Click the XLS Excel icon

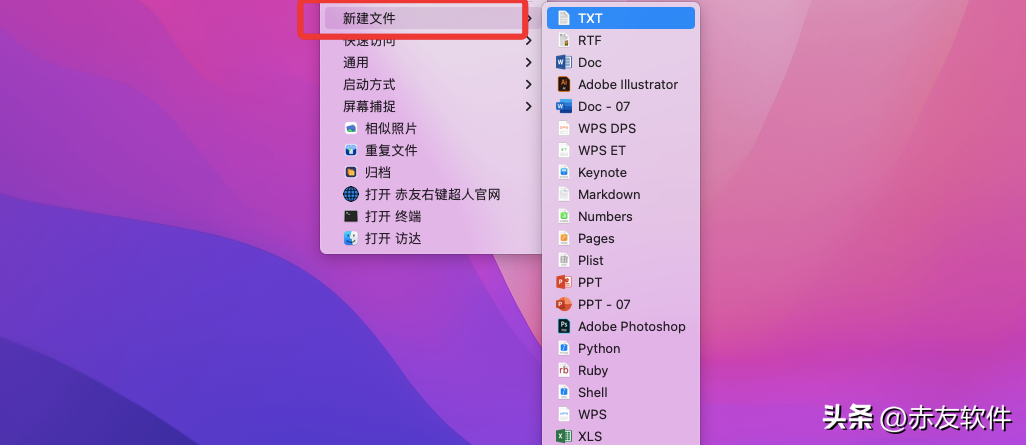(x=563, y=436)
